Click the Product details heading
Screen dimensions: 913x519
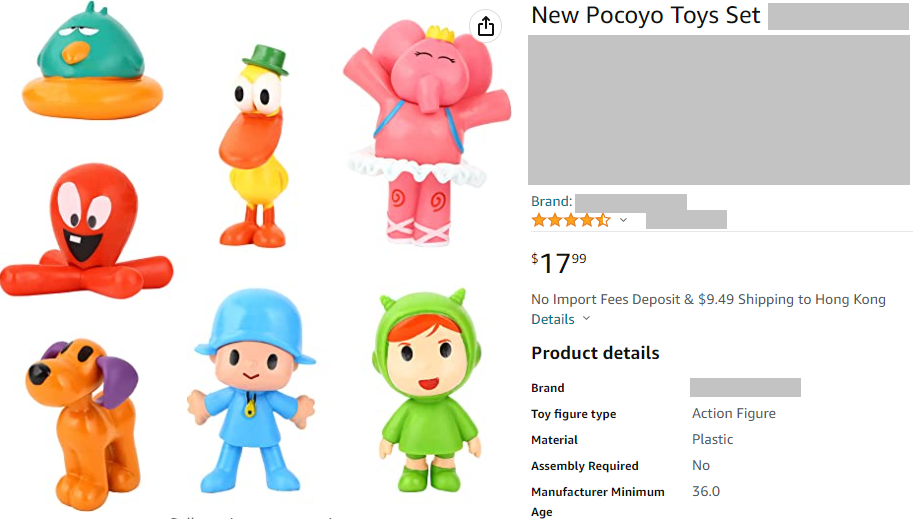pyautogui.click(x=595, y=353)
